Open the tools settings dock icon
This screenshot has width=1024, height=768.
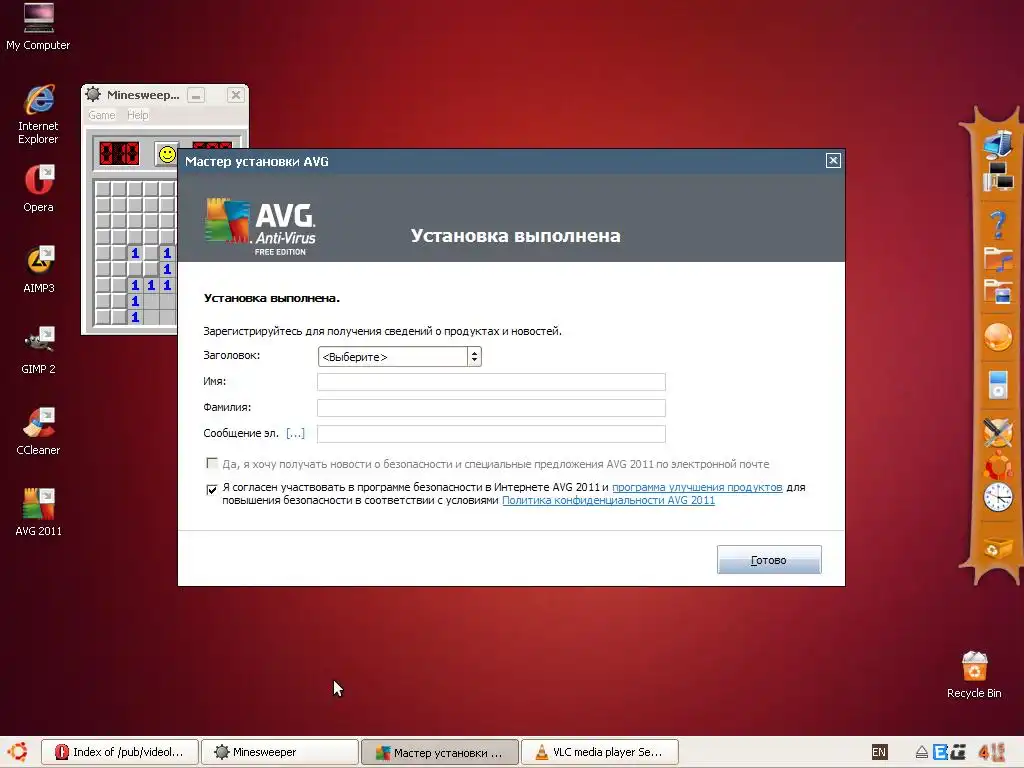(998, 432)
